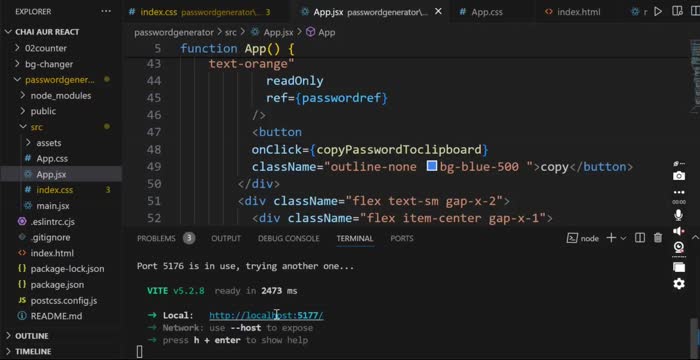This screenshot has width=700, height=360.
Task: Split the editor with layout icon
Action: tap(677, 12)
